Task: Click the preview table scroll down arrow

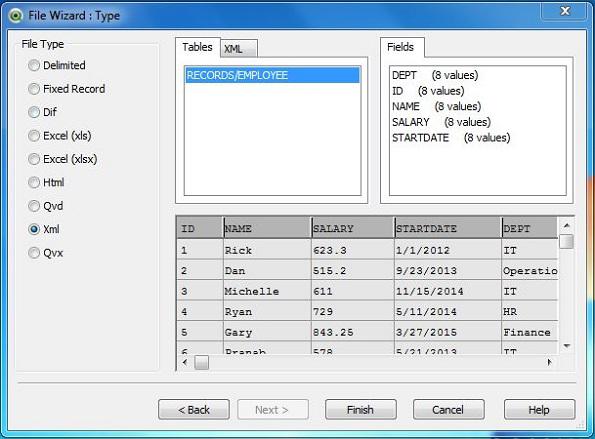Action: click(567, 346)
